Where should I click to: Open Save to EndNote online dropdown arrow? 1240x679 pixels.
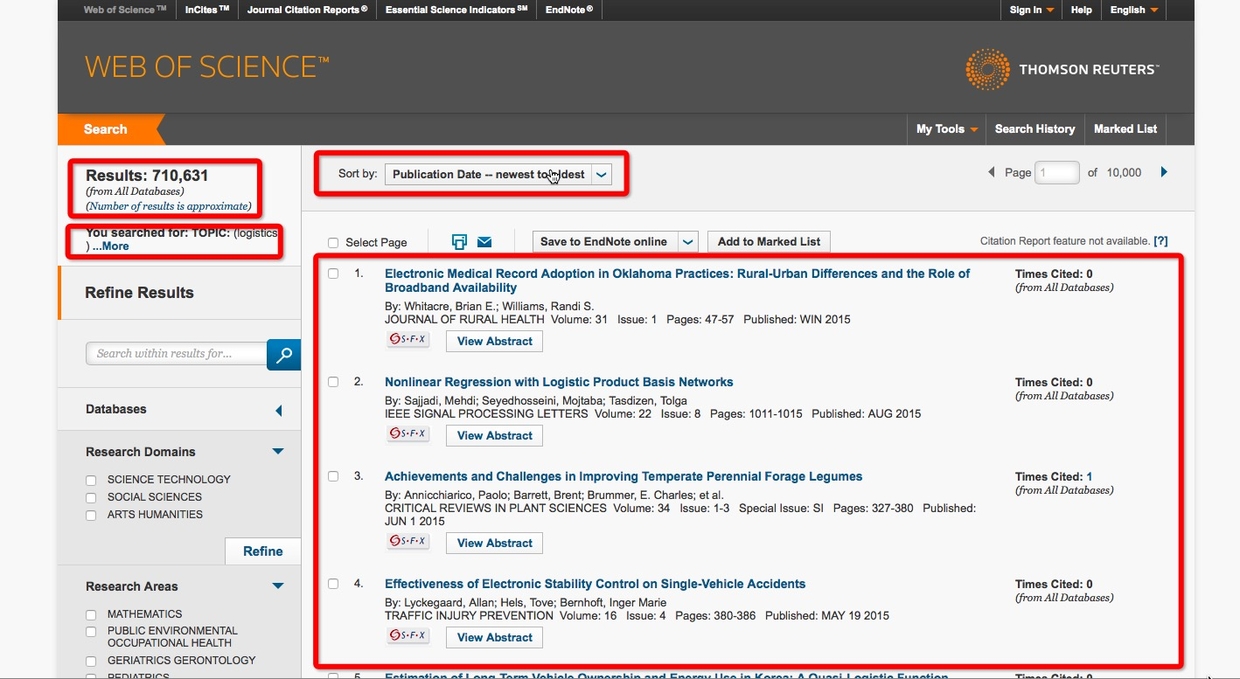pyautogui.click(x=687, y=242)
